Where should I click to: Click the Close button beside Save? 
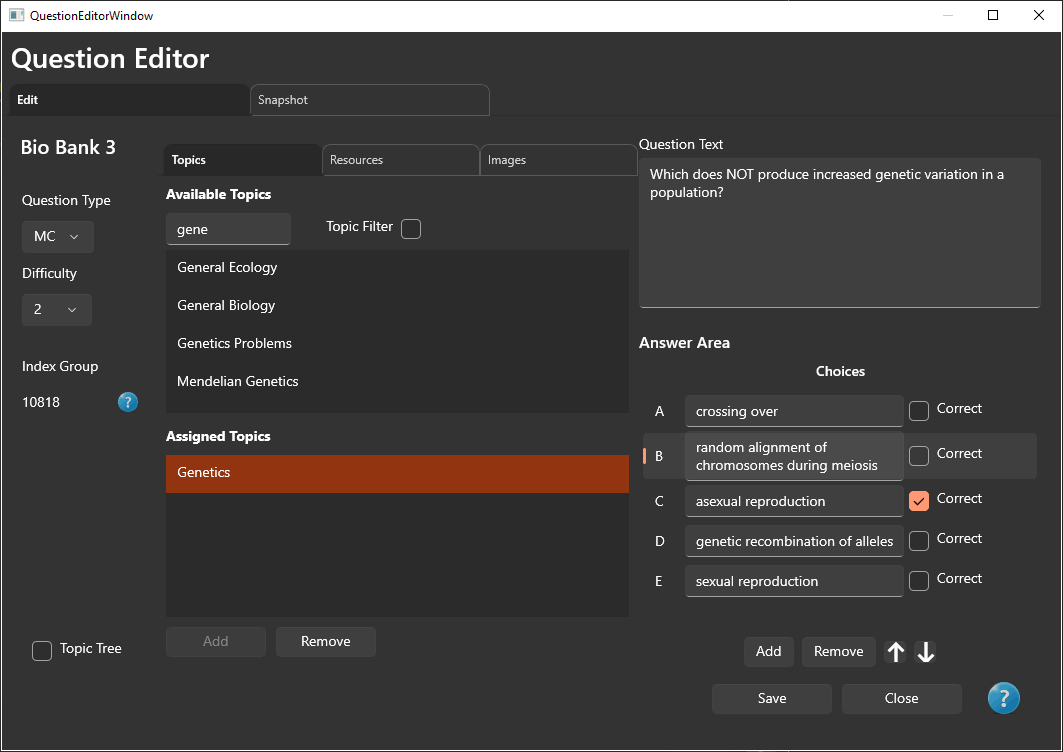point(902,698)
